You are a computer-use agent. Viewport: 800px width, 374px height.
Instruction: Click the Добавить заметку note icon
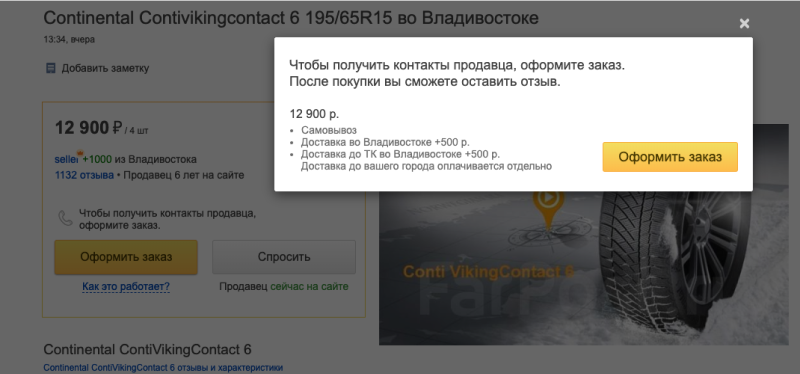tap(51, 68)
